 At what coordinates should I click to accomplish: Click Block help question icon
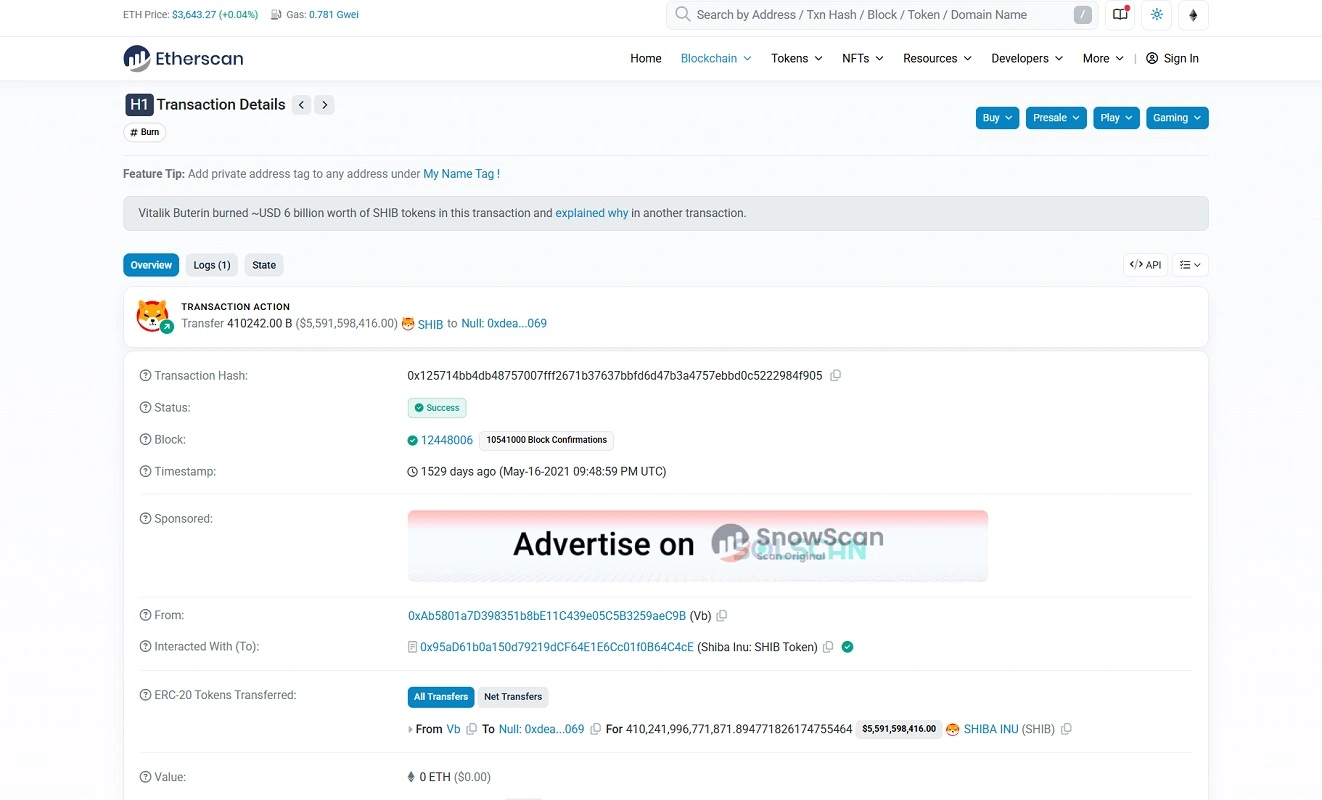[145, 440]
